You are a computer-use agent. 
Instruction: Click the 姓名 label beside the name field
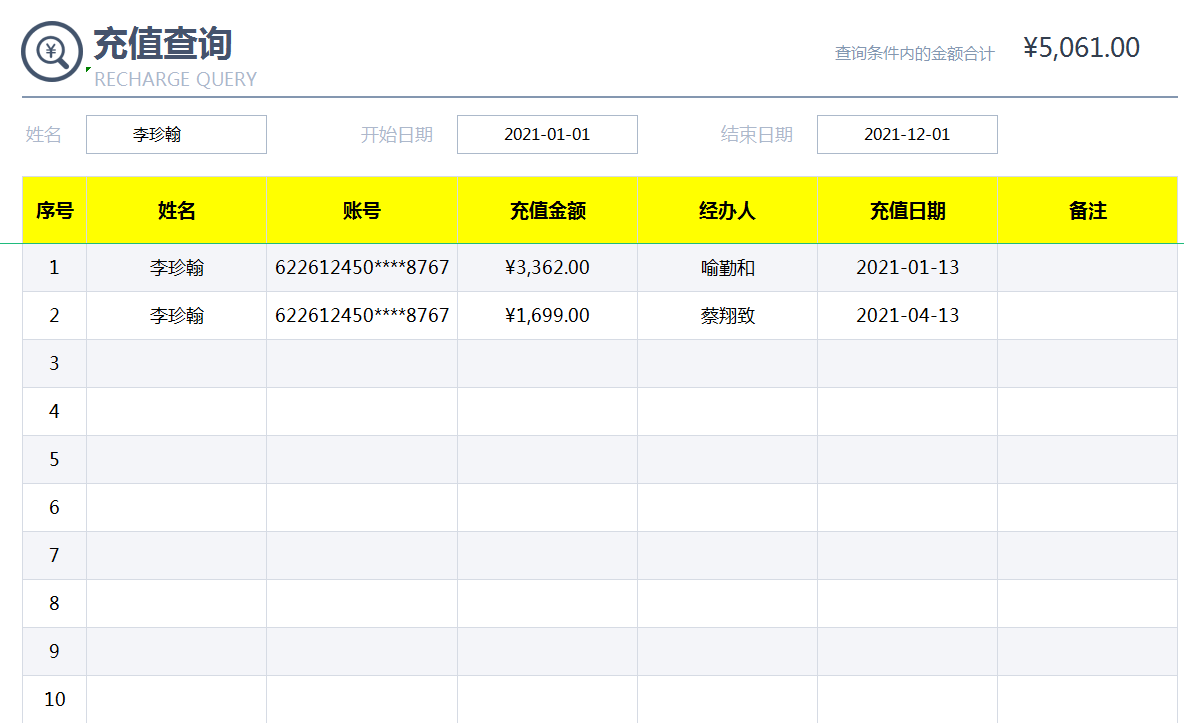[x=44, y=134]
